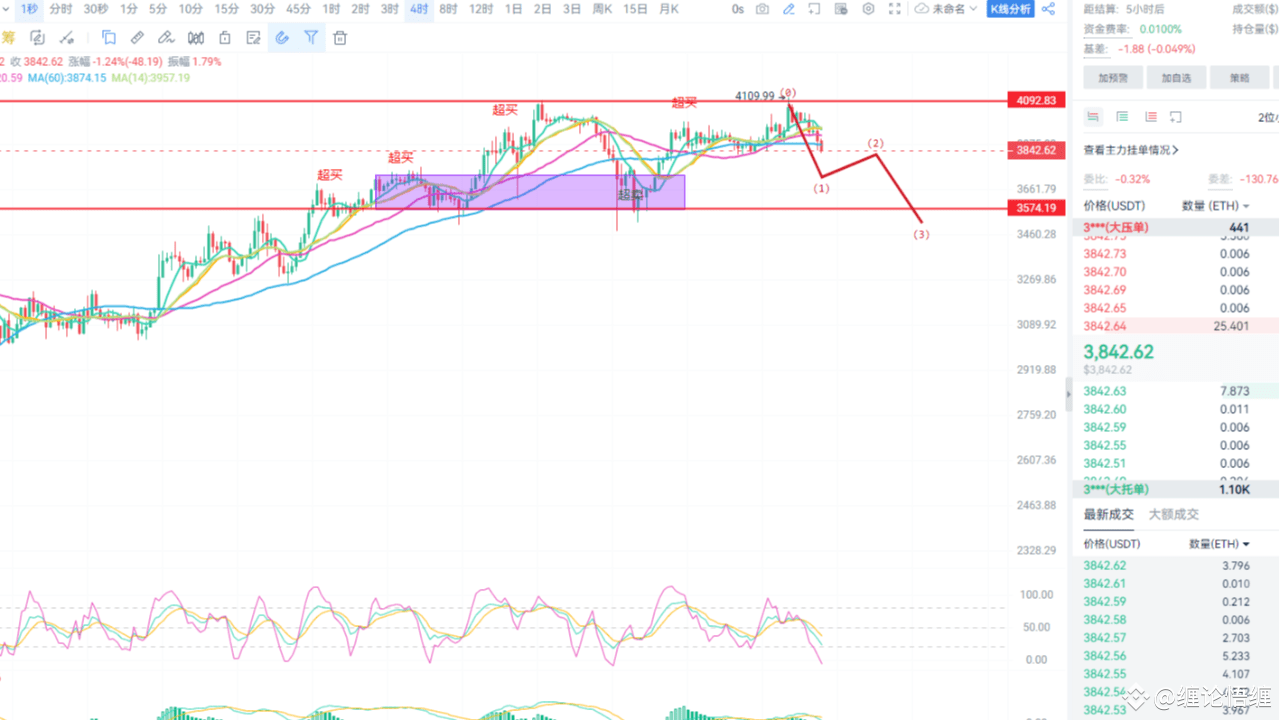
Task: Take a chart screenshot with the camera icon
Action: pyautogui.click(x=761, y=9)
